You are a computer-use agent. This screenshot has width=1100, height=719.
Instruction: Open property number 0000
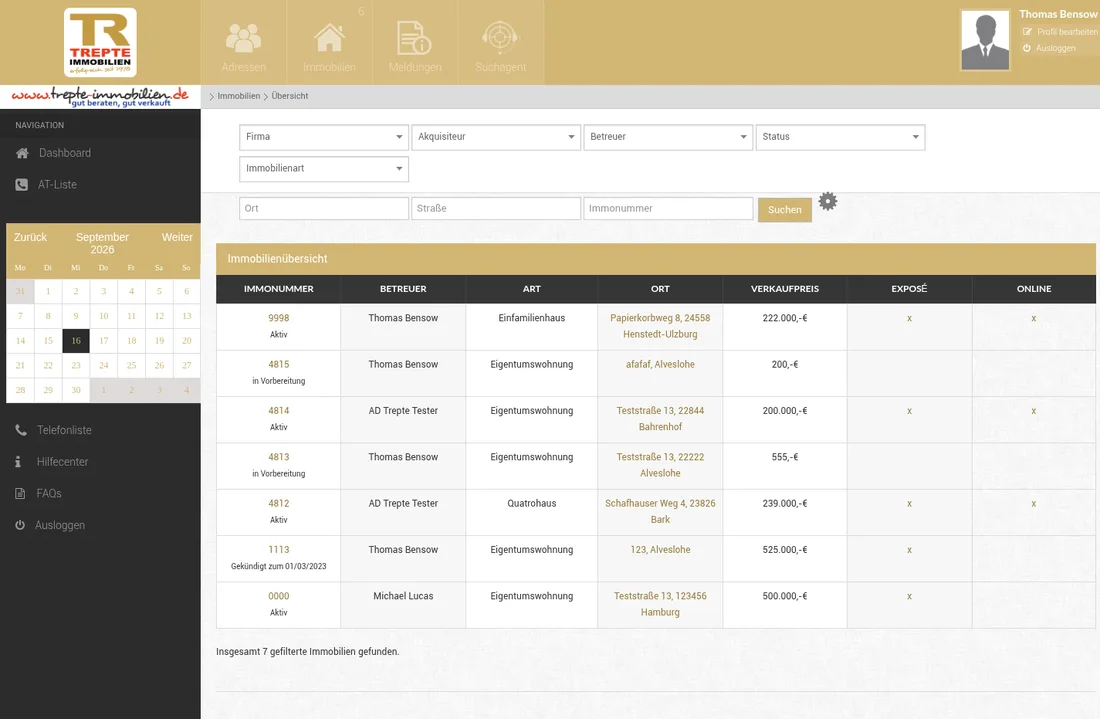(x=279, y=596)
